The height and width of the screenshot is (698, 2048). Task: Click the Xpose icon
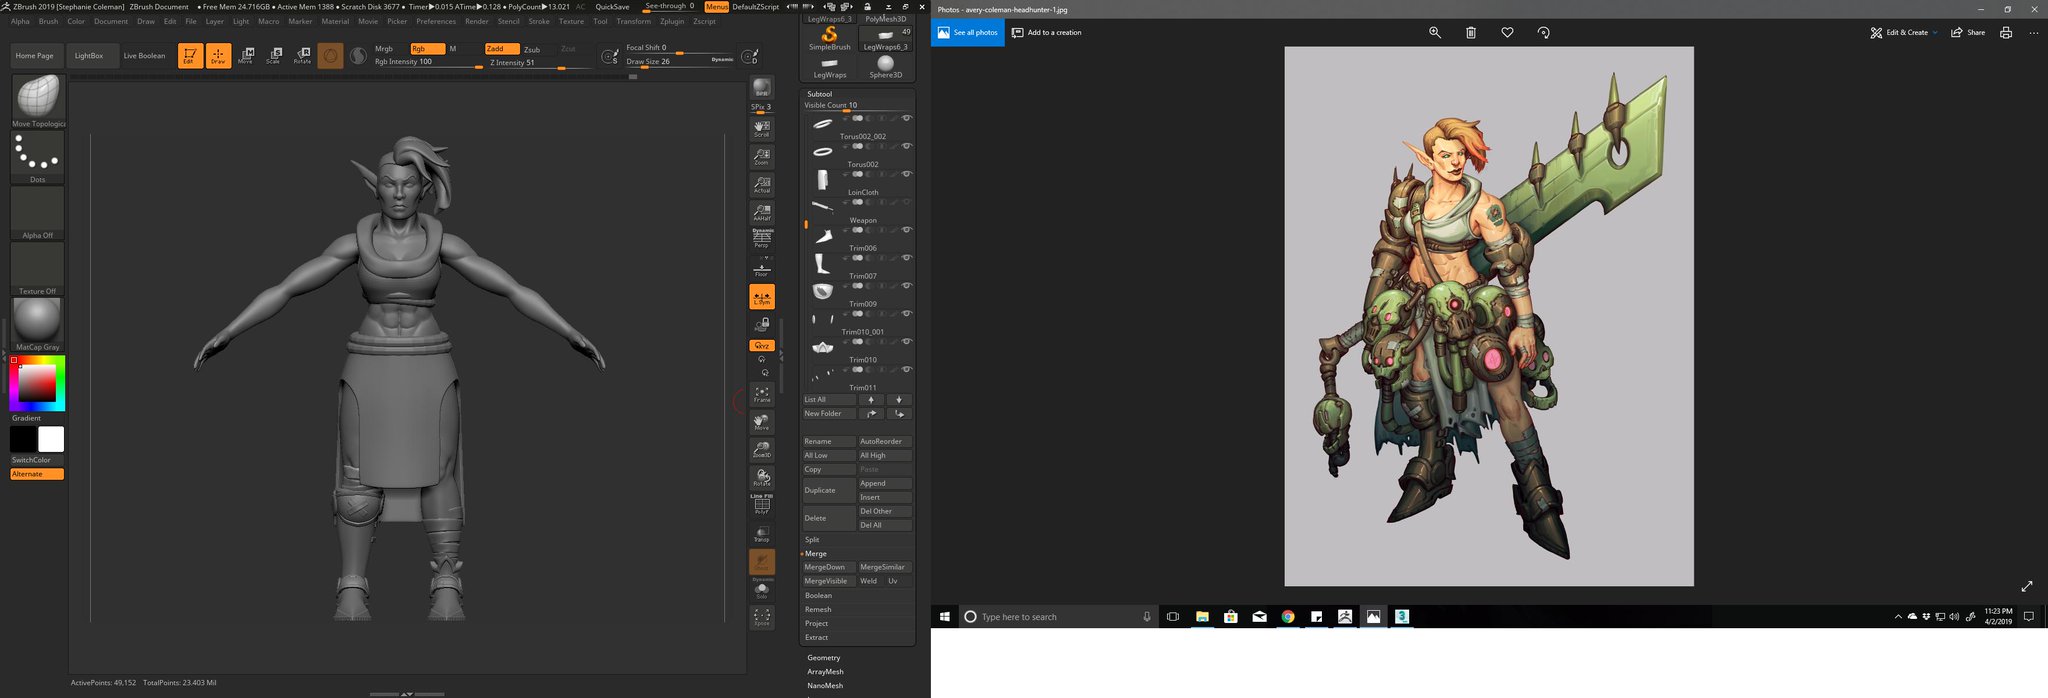click(x=762, y=618)
